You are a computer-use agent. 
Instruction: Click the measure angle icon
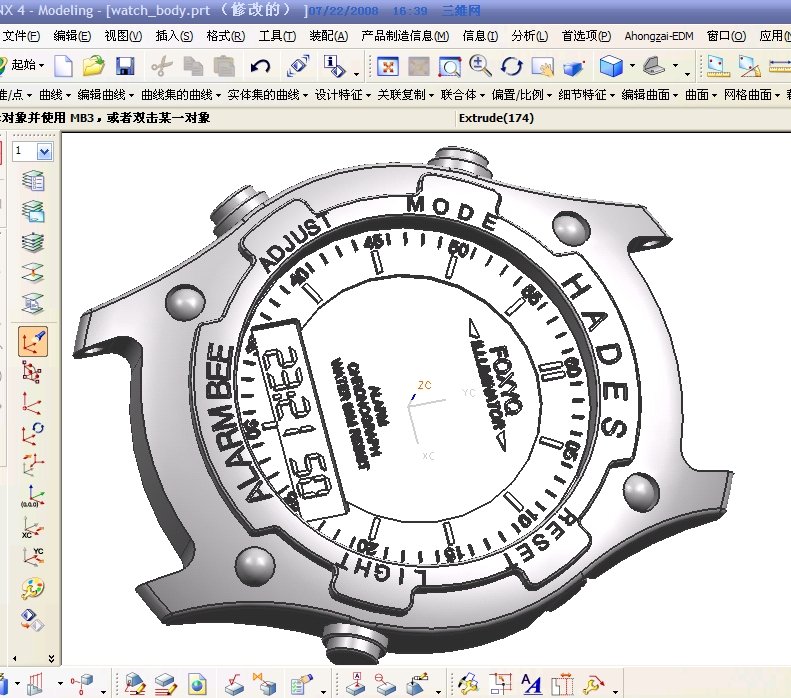[x=749, y=66]
